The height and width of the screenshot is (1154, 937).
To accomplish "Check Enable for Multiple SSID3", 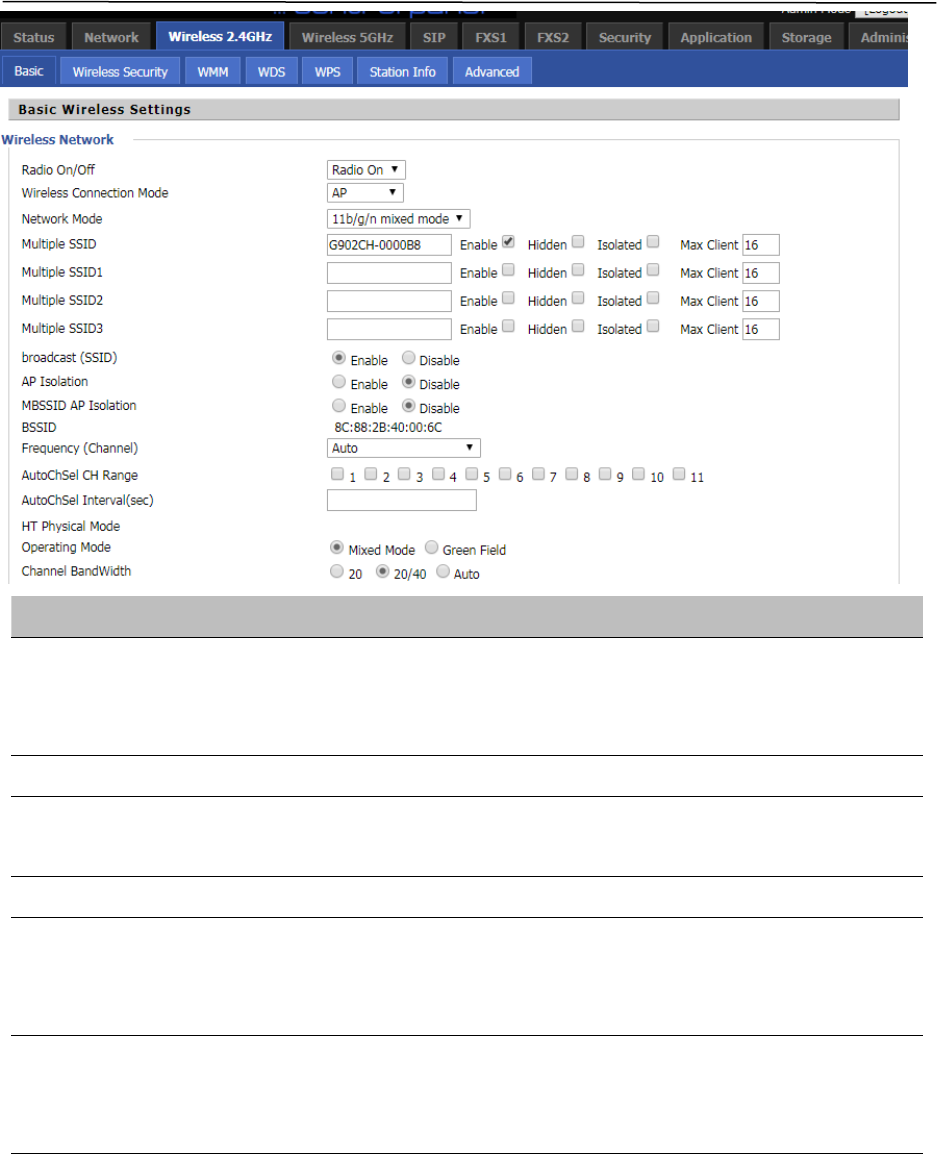I will tap(508, 326).
